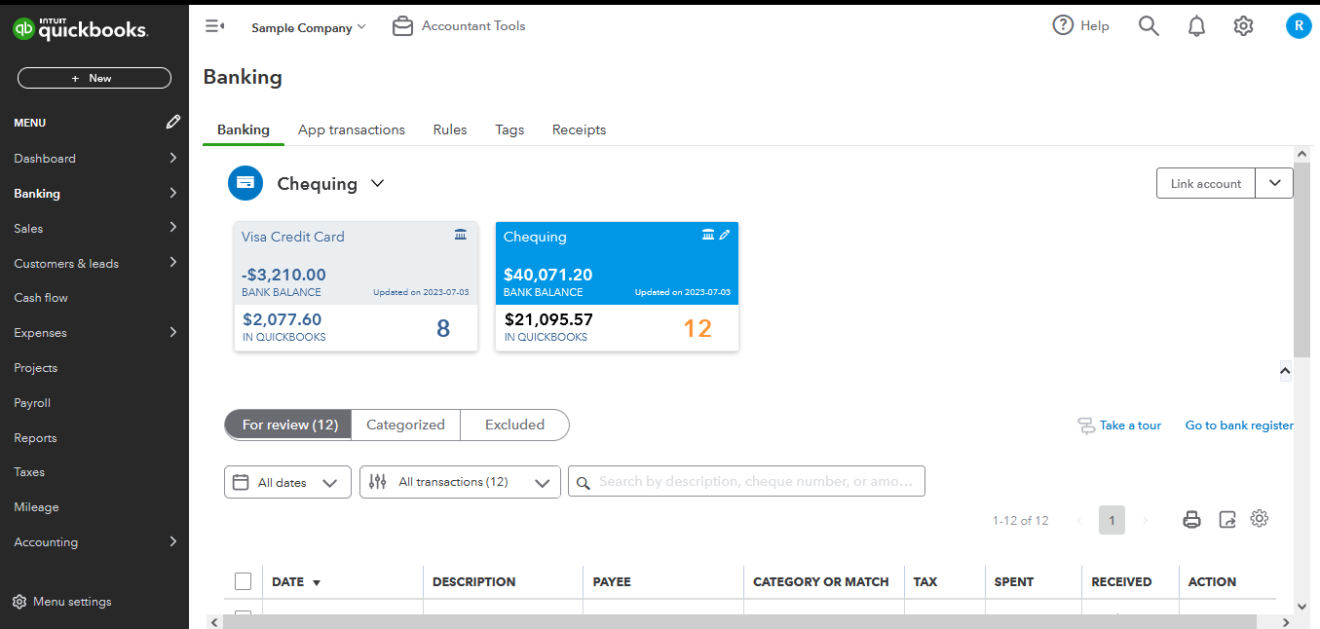This screenshot has width=1320, height=629.
Task: Click the print icon above the transaction list
Action: [x=1191, y=519]
